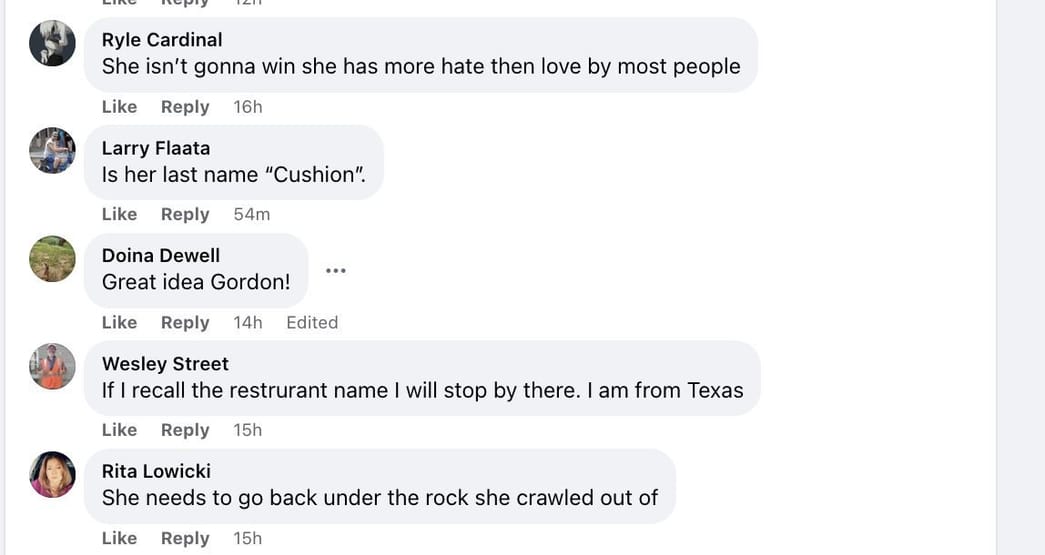Like Doina Dewell's comment
This screenshot has width=1045, height=555.
[x=119, y=323]
